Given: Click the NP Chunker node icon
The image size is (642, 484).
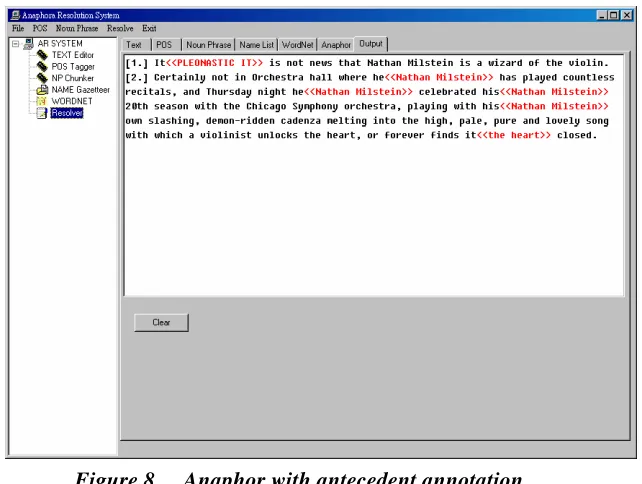Looking at the screenshot, I should [x=42, y=78].
